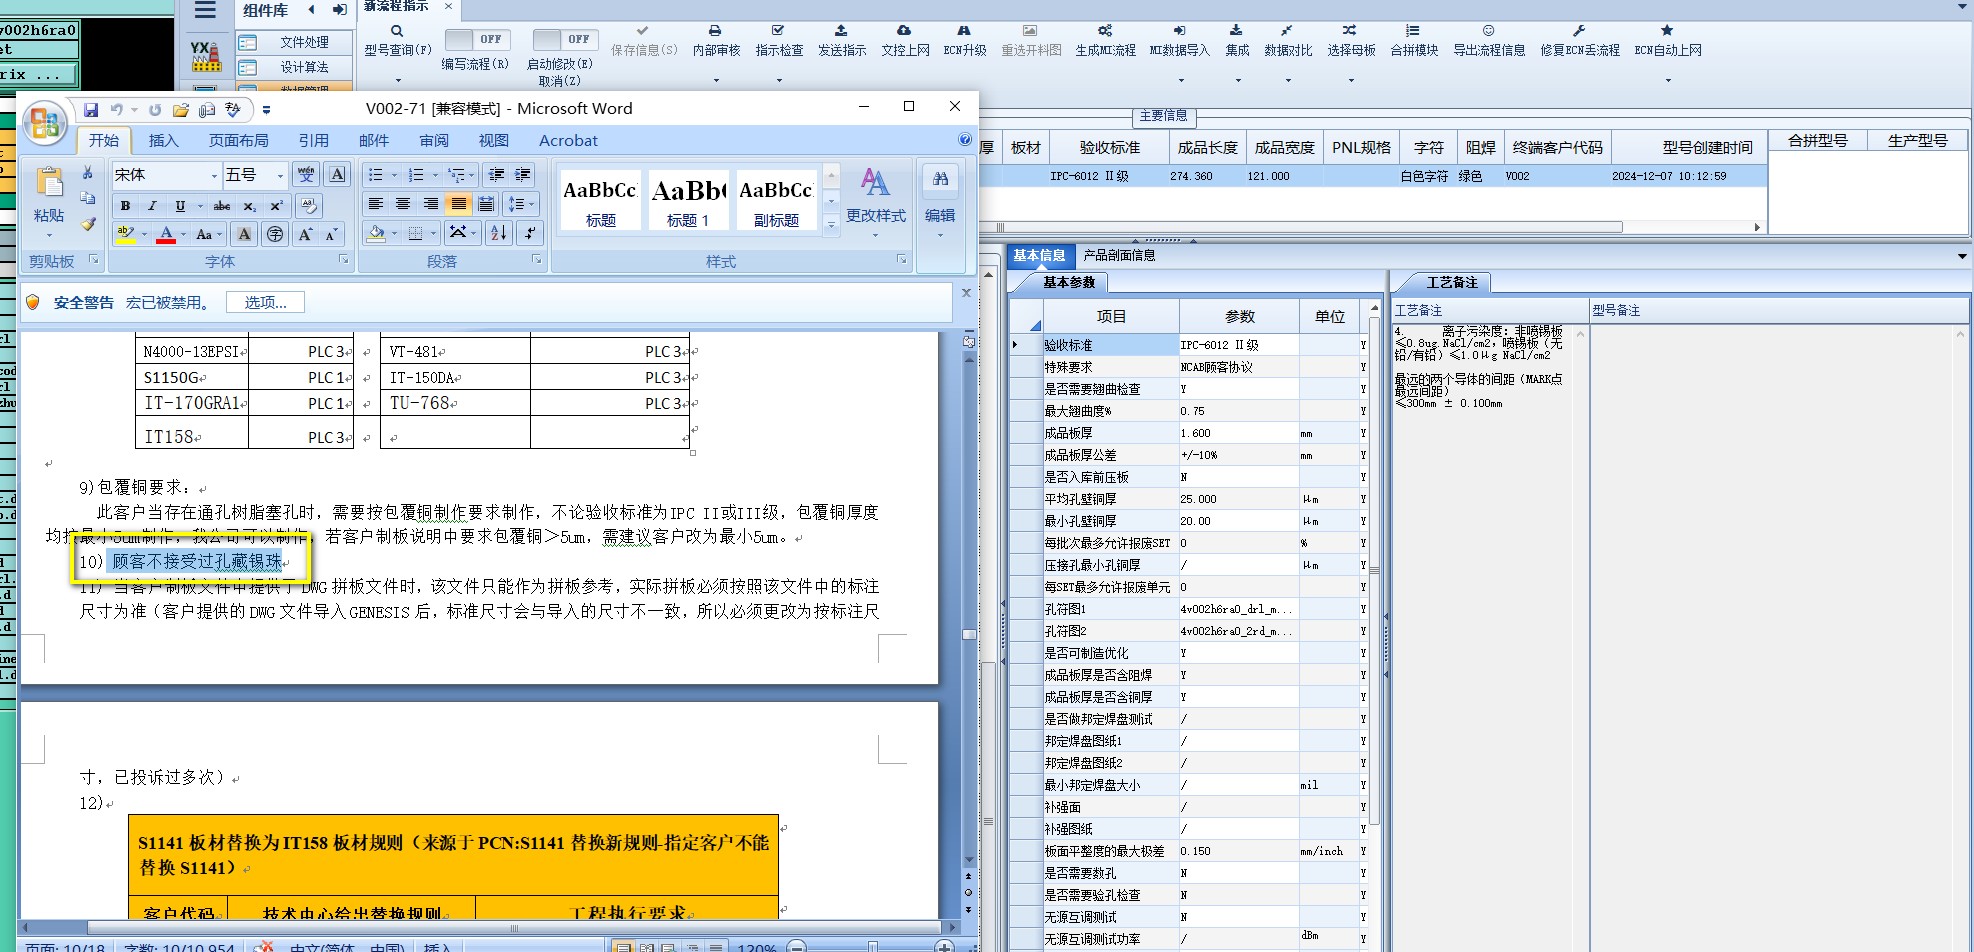This screenshot has width=1974, height=952.
Task: Click the Subscript button
Action: (x=250, y=206)
